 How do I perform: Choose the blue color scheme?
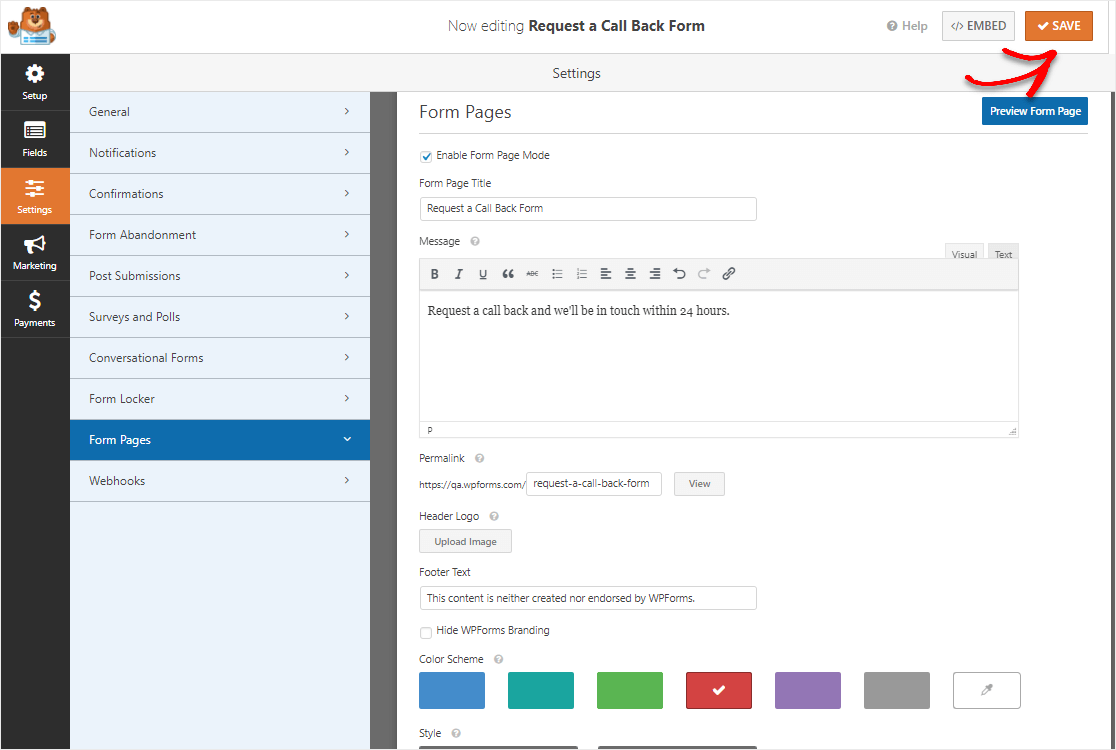pyautogui.click(x=452, y=690)
